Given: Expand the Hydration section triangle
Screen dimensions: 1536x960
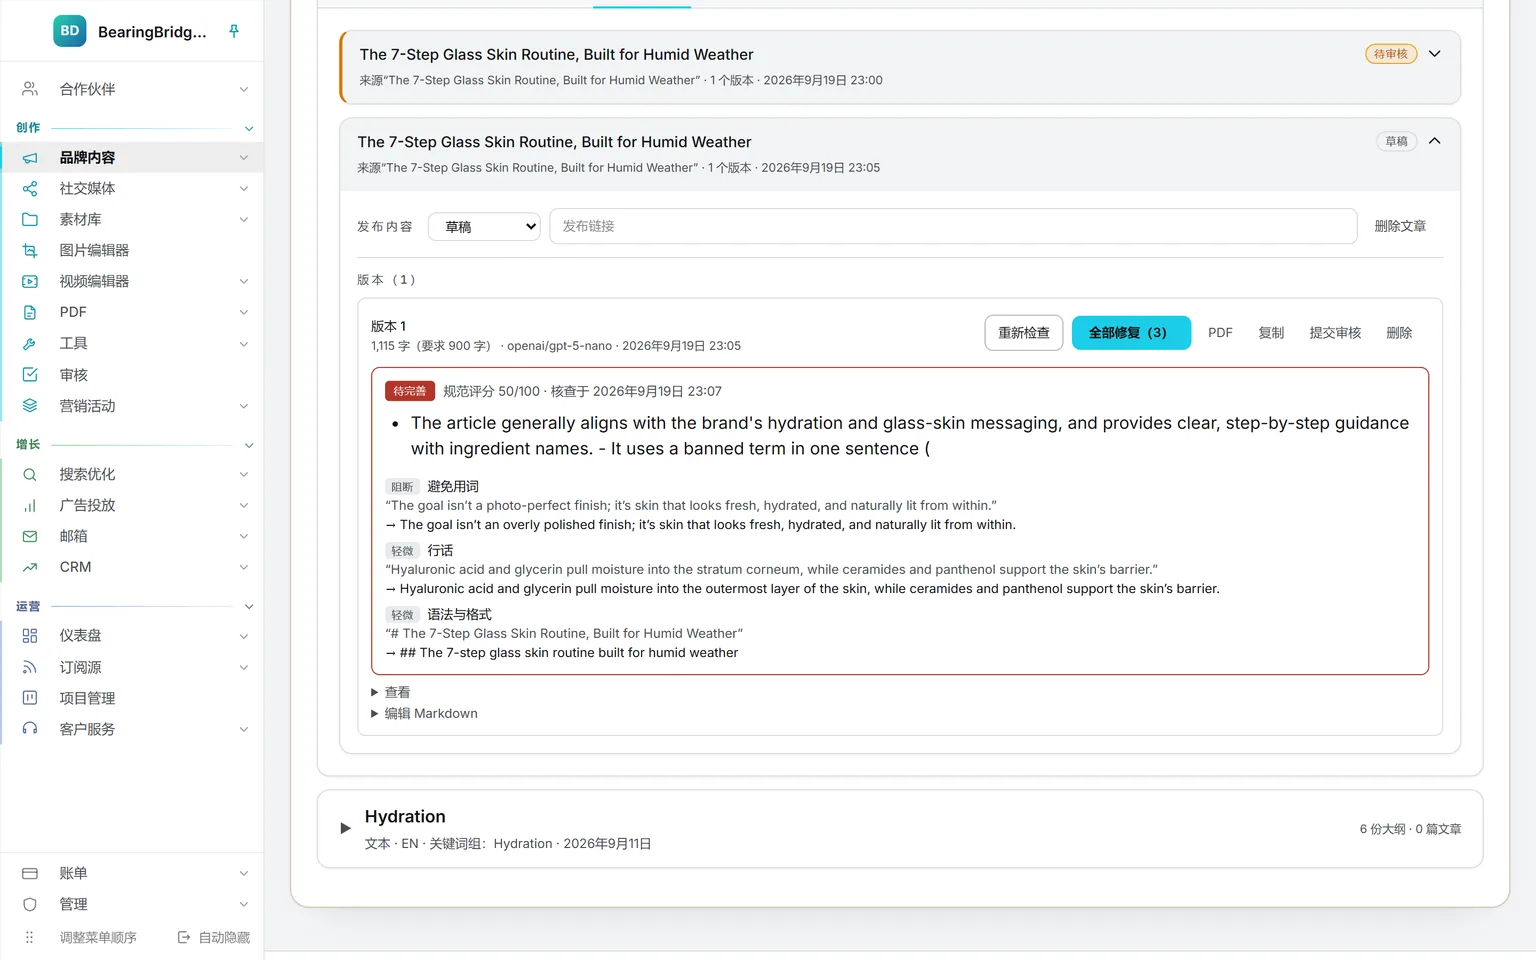Looking at the screenshot, I should [x=345, y=828].
